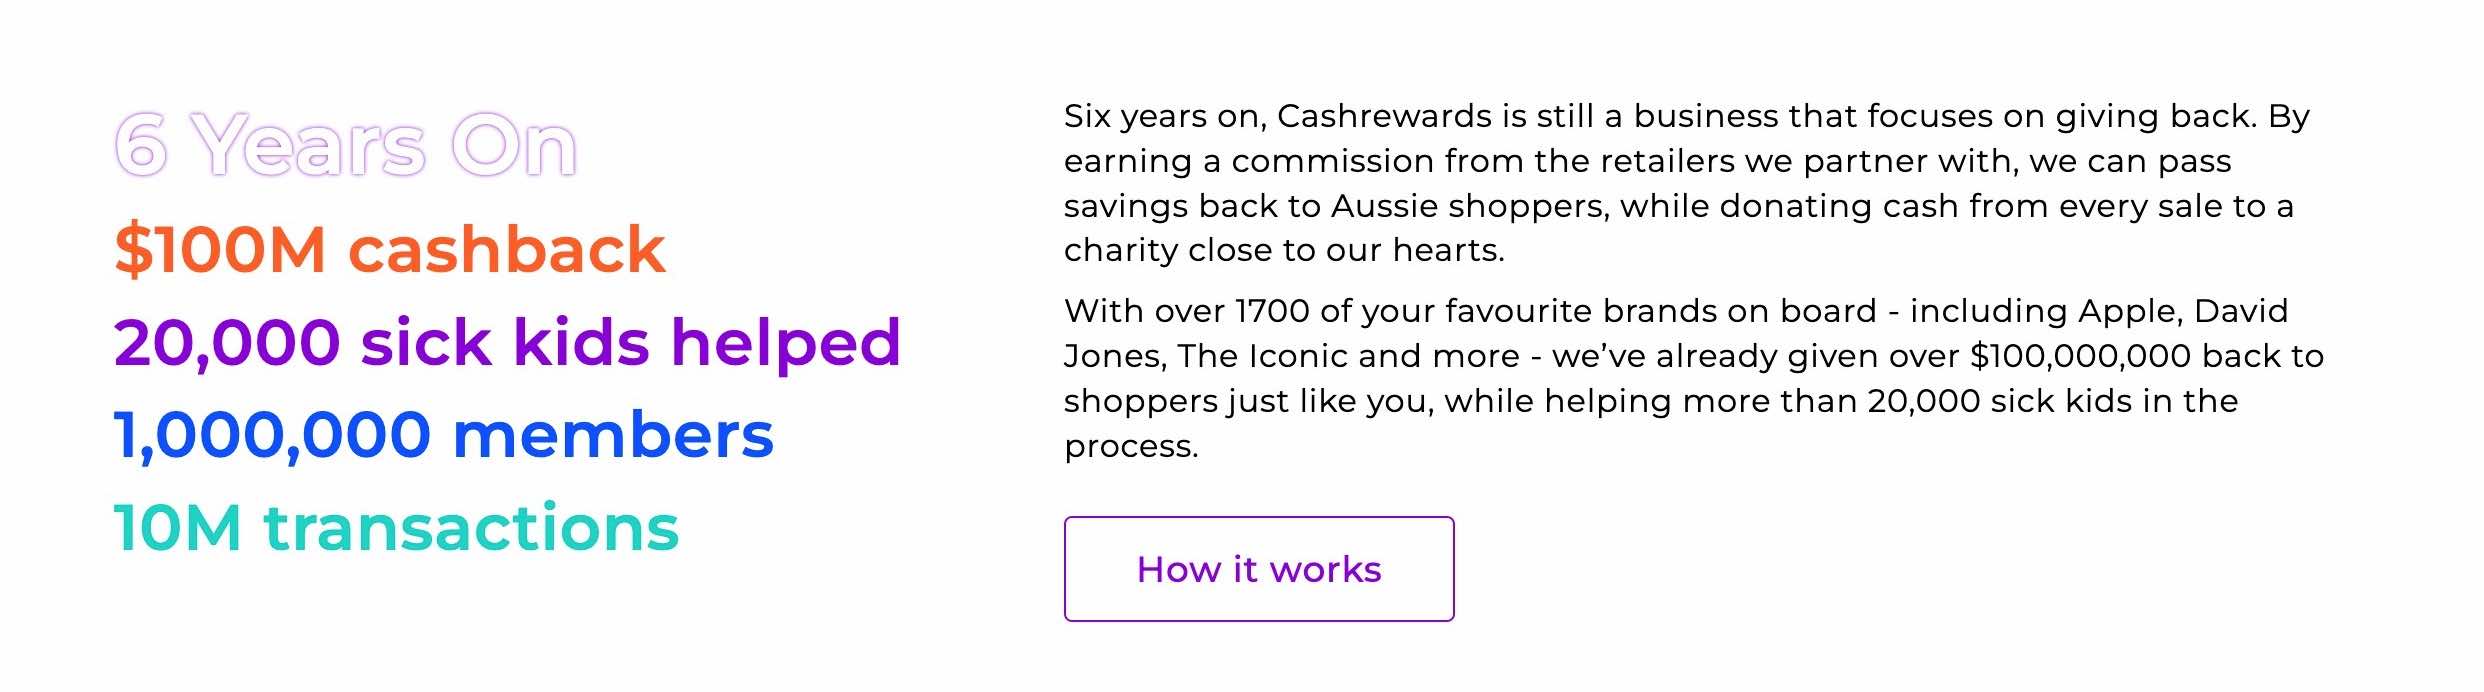Open the How it works button
Viewport: 2484px width, 692px height.
point(1258,569)
